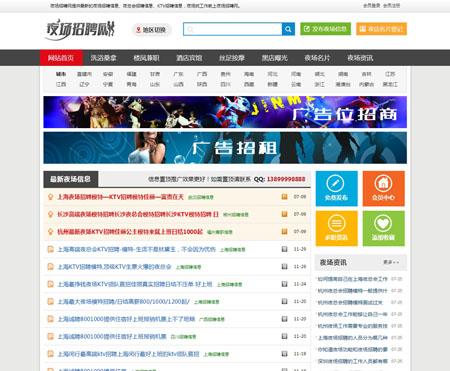450x371 pixels.
Task: Click lightbulb icon on the 杭州最新夜场KTV listing
Action: coord(50,232)
